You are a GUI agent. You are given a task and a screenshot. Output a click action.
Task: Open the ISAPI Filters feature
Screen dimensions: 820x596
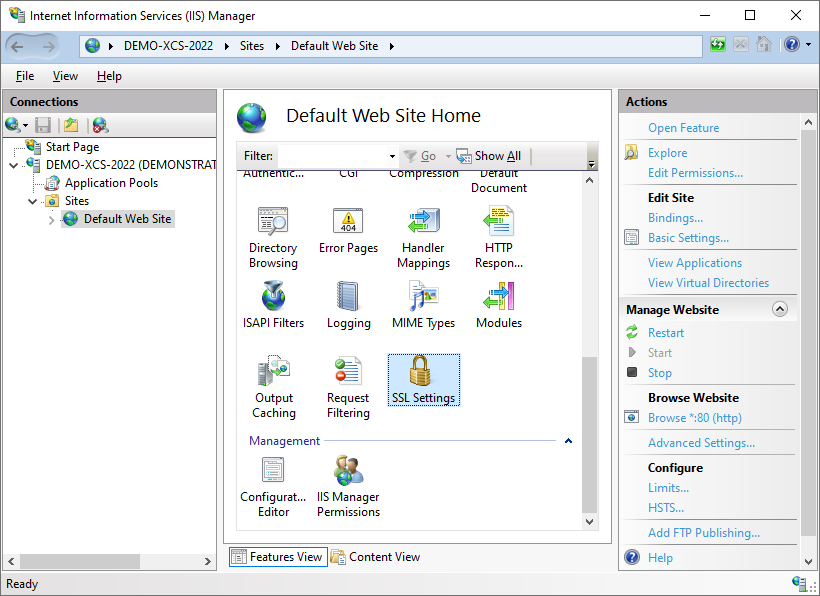273,305
